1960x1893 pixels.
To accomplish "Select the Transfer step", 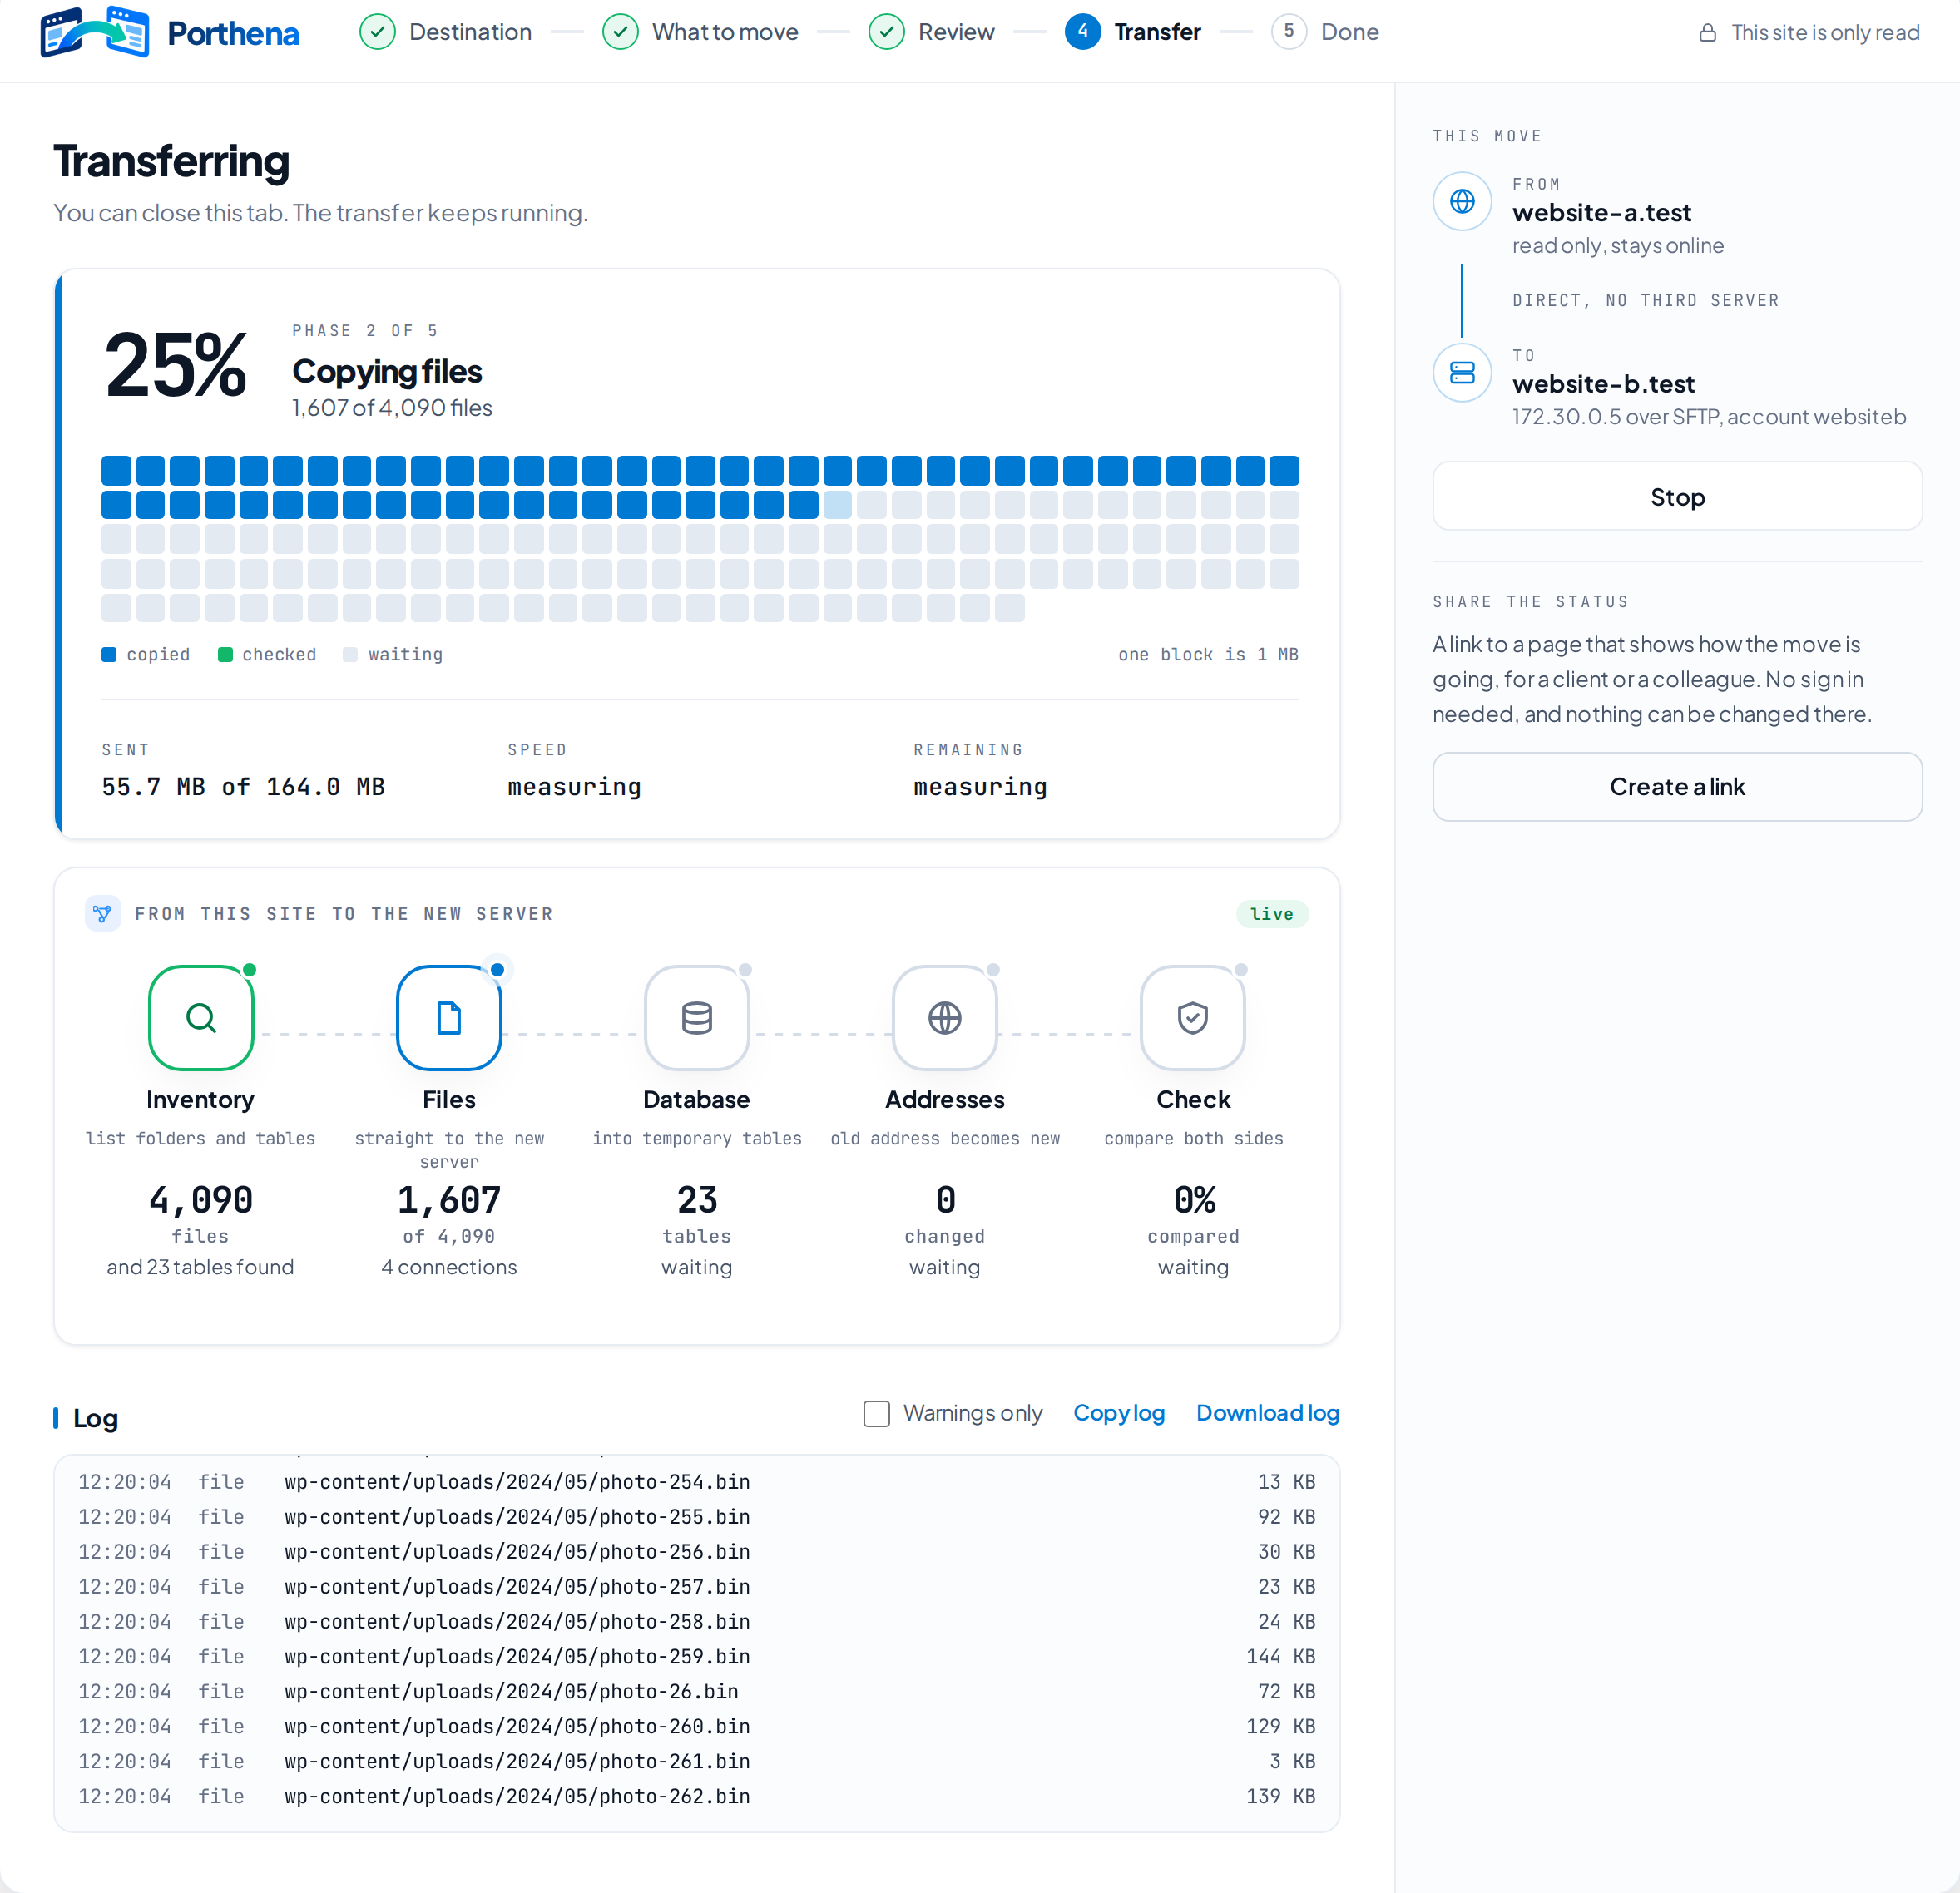I will pyautogui.click(x=1133, y=32).
